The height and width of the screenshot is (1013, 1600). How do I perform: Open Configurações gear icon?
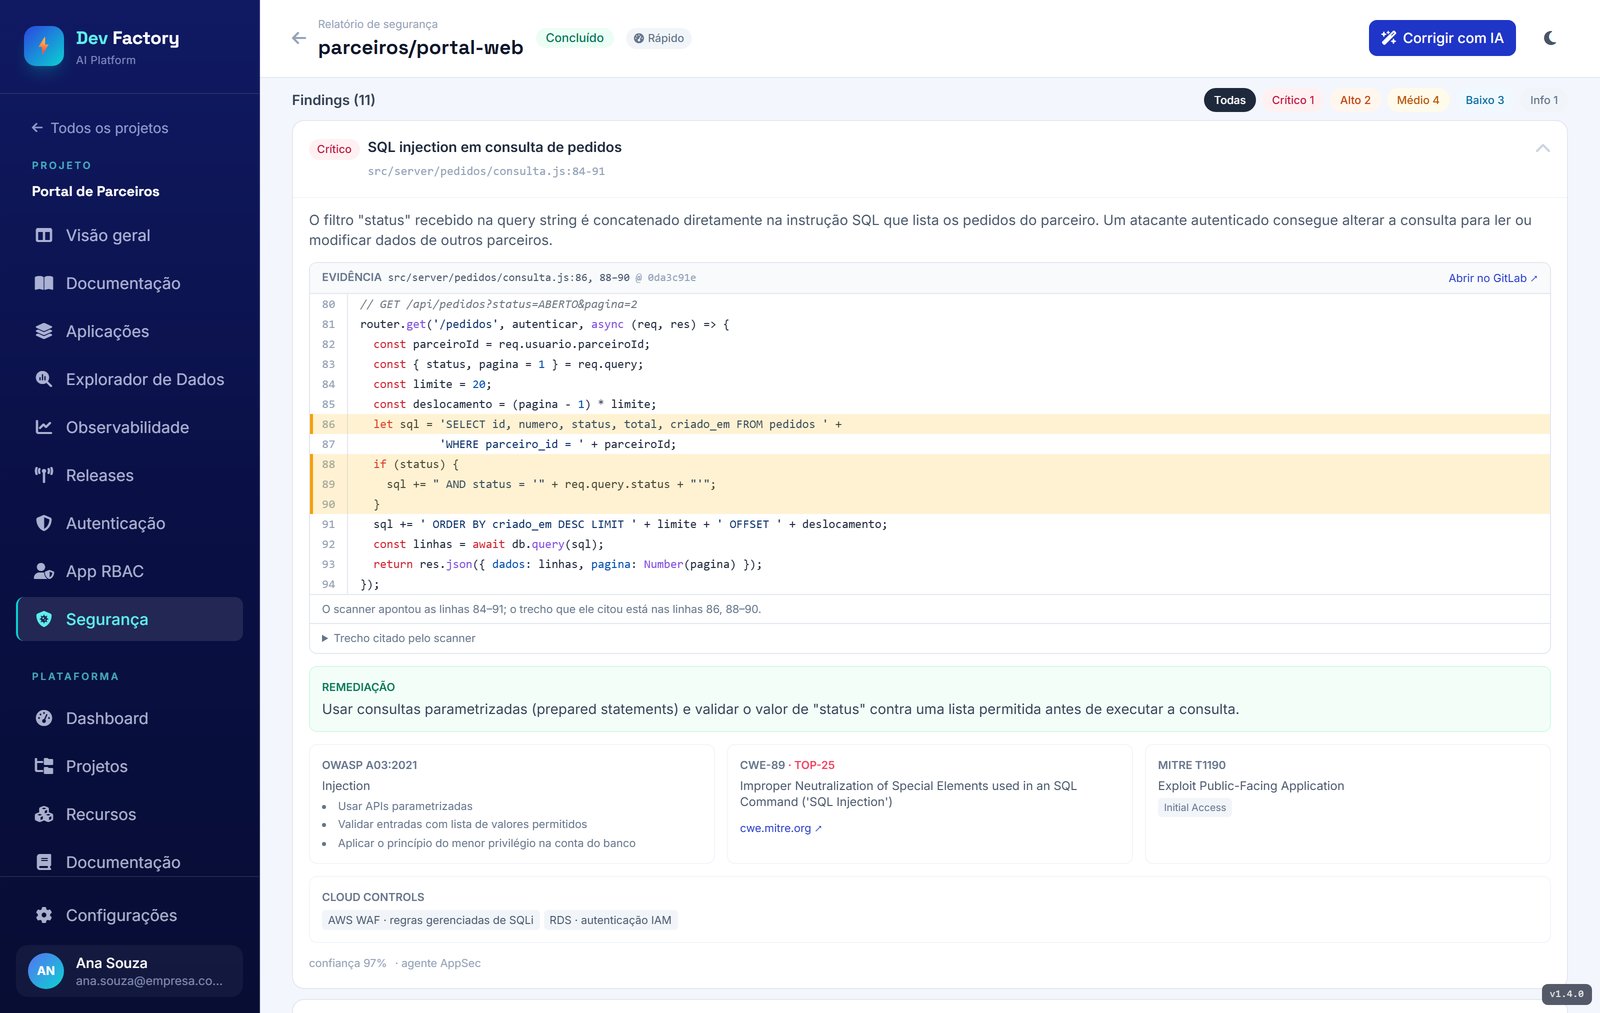click(x=44, y=915)
